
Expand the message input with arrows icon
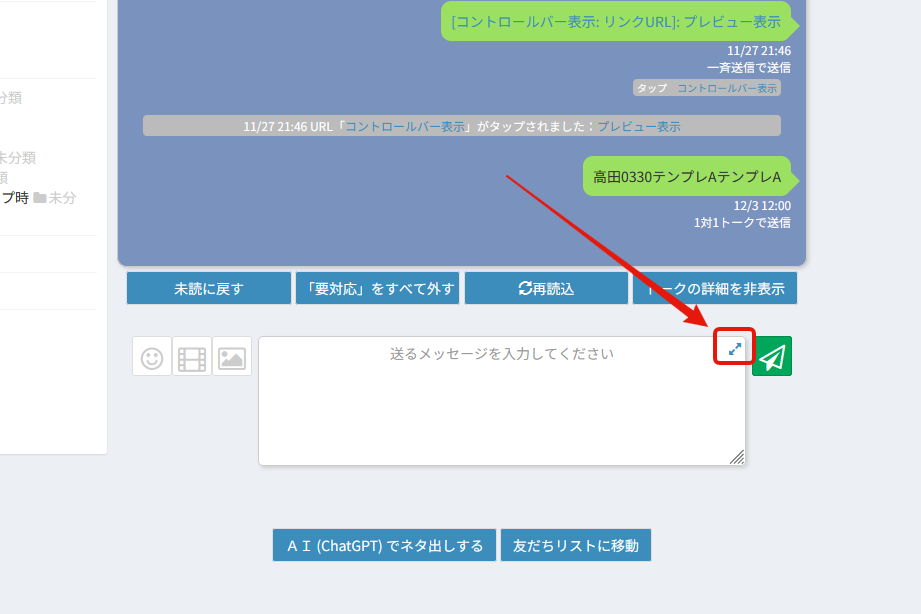pos(734,349)
